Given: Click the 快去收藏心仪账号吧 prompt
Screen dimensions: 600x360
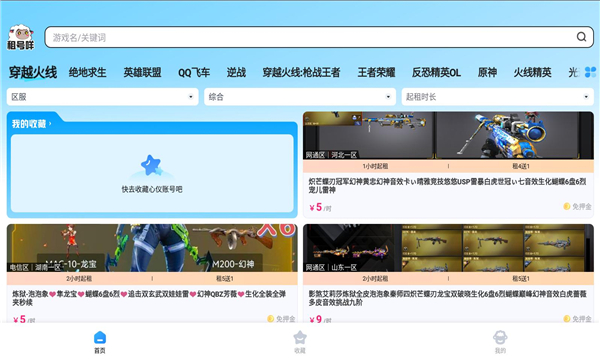Looking at the screenshot, I should tap(152, 189).
